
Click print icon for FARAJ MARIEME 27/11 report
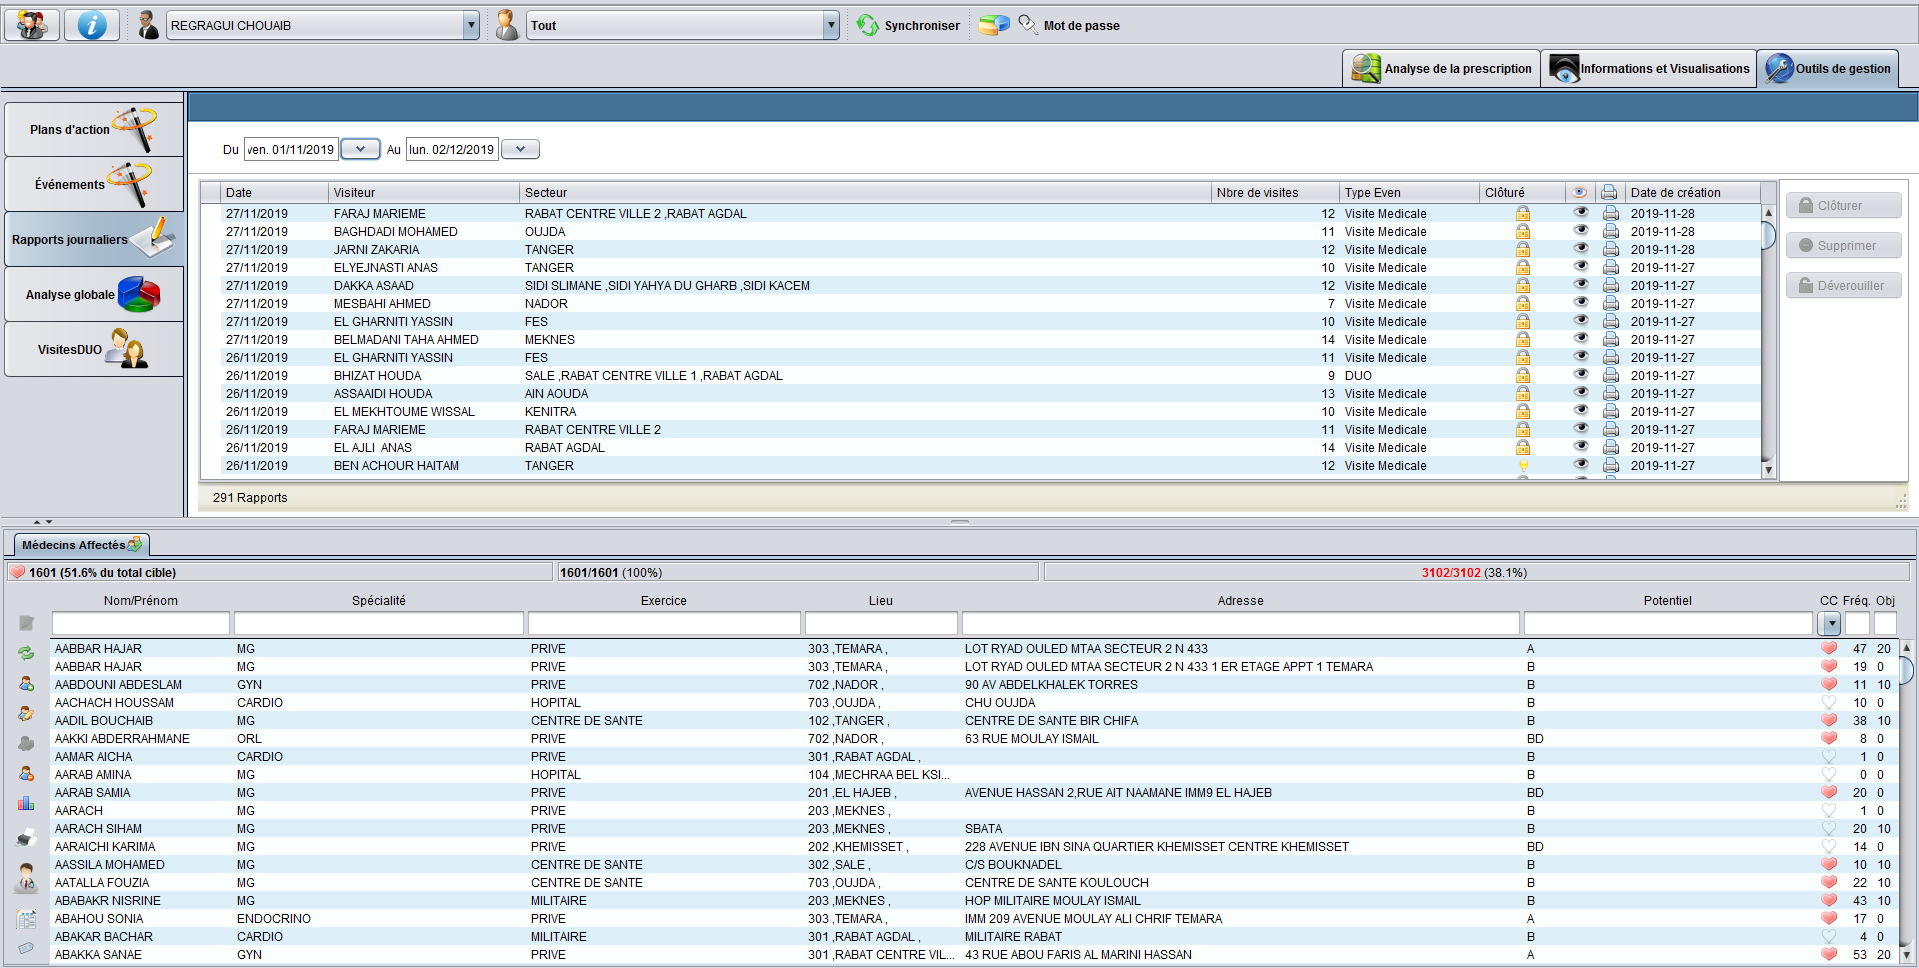point(1610,213)
